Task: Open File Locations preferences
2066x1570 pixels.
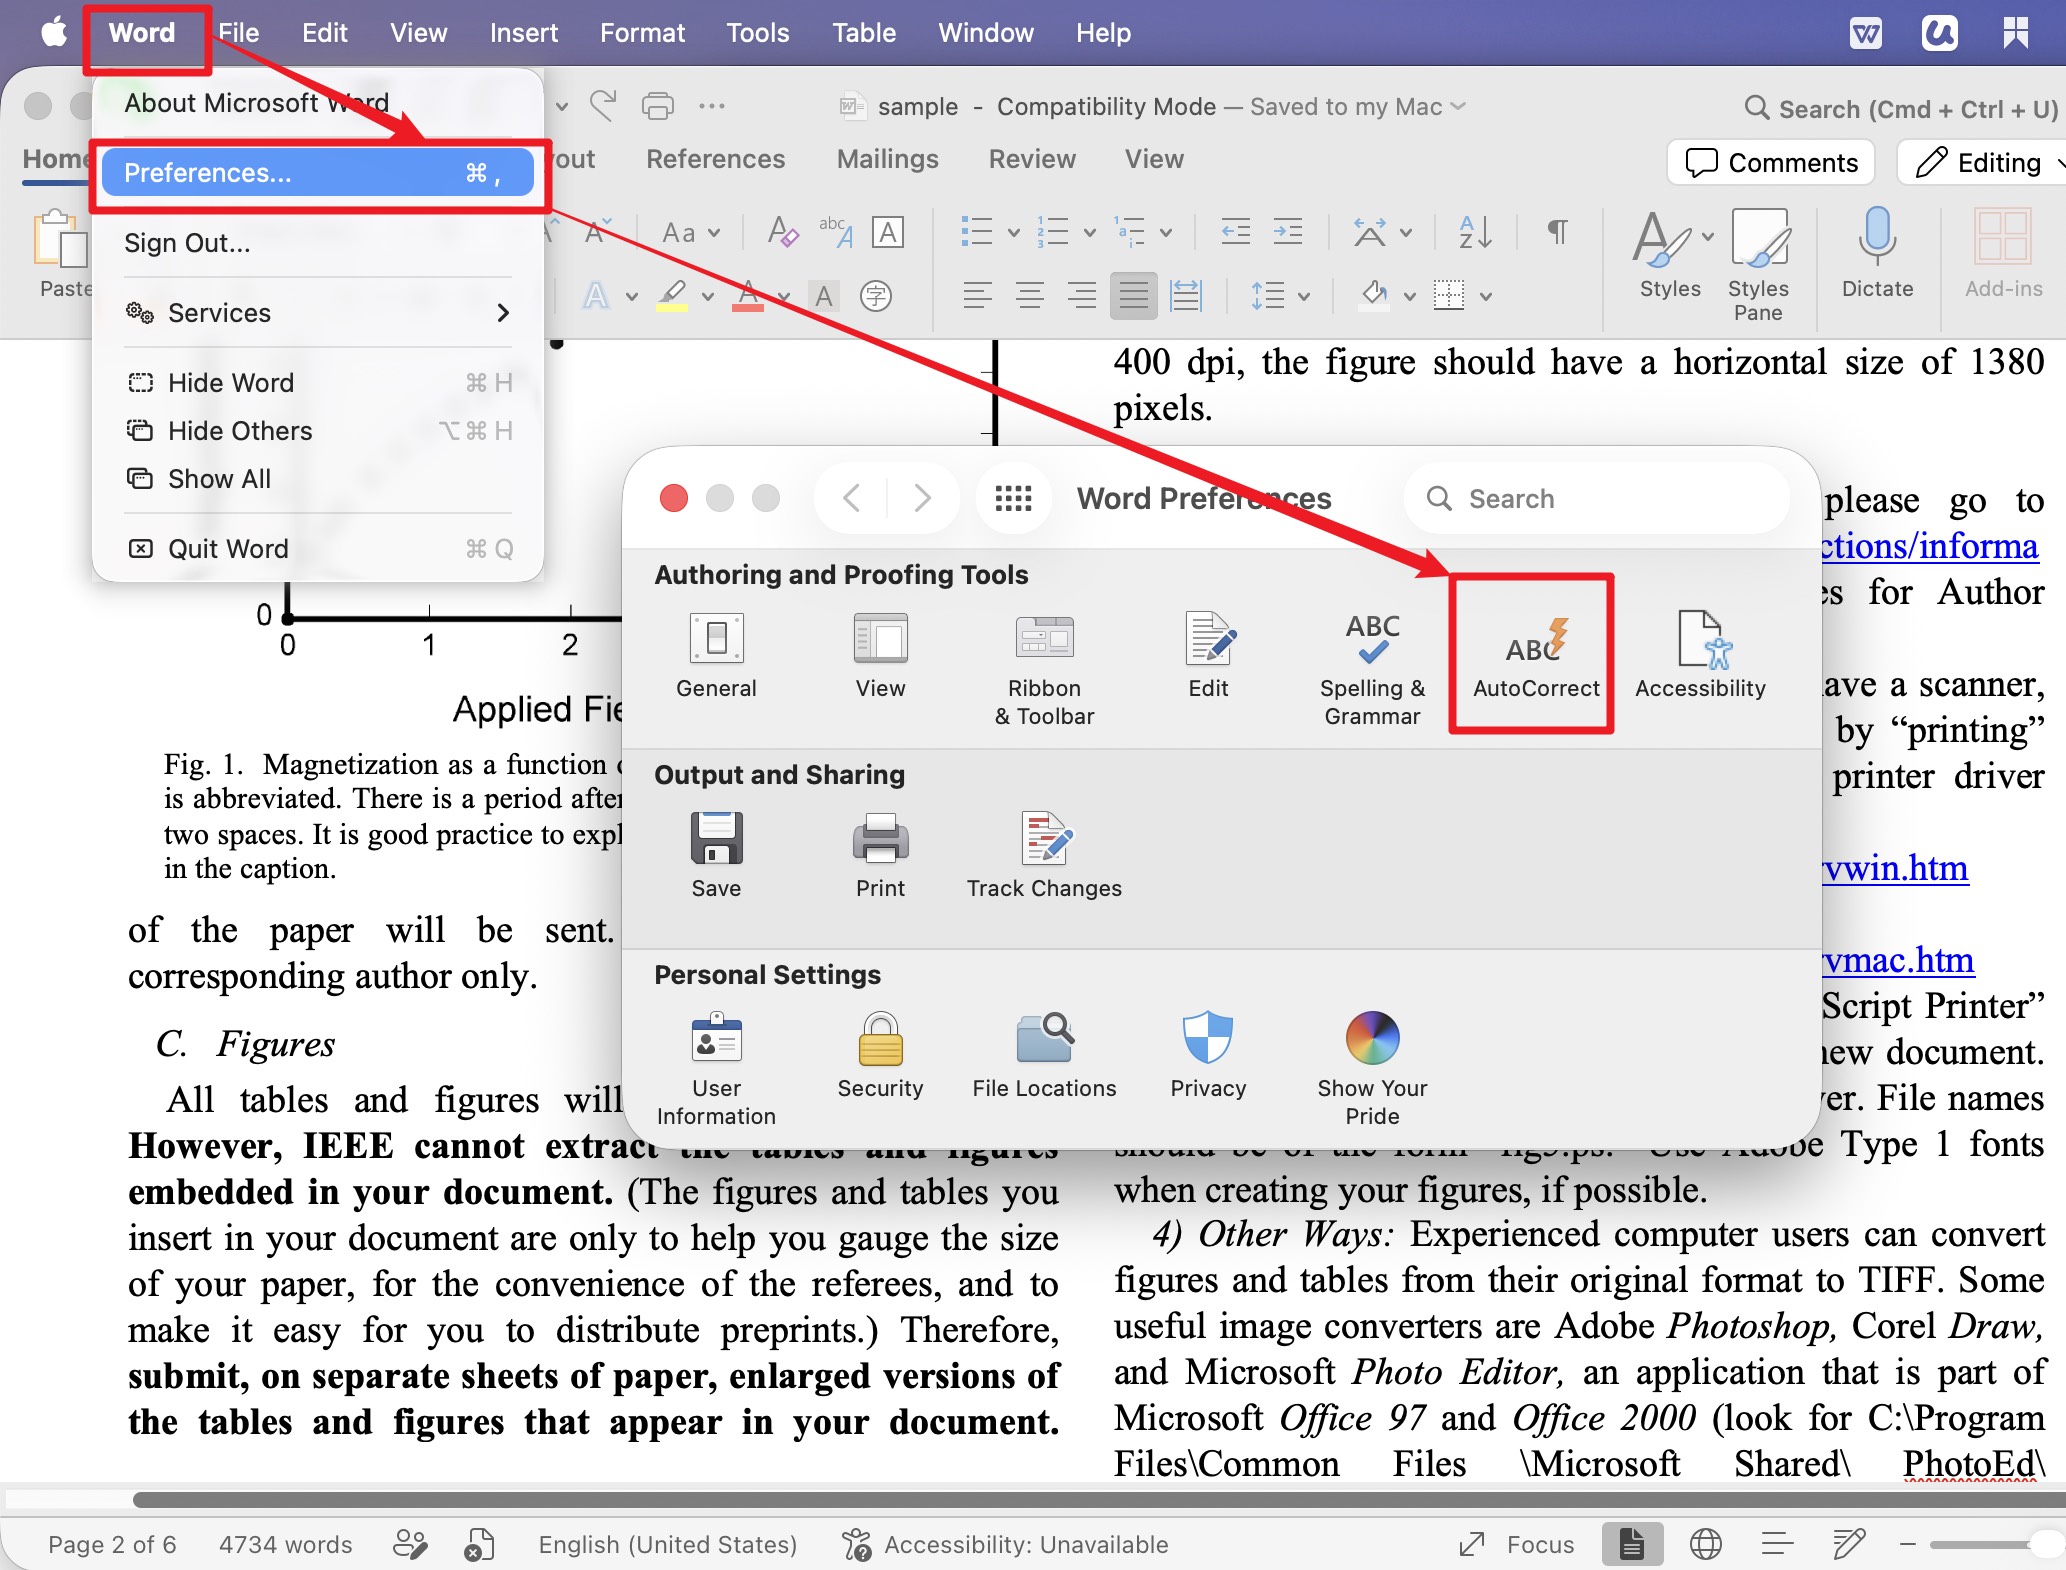Action: [x=1044, y=1056]
